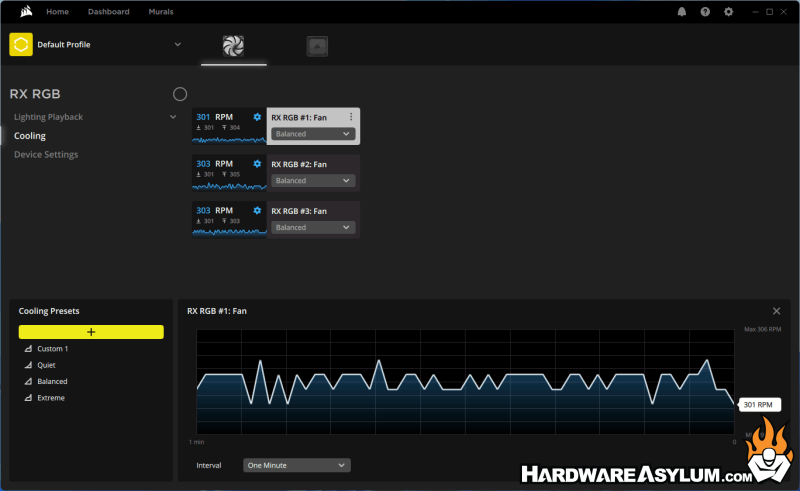Image resolution: width=800 pixels, height=491 pixels.
Task: Go to the Home tab
Action: point(58,11)
